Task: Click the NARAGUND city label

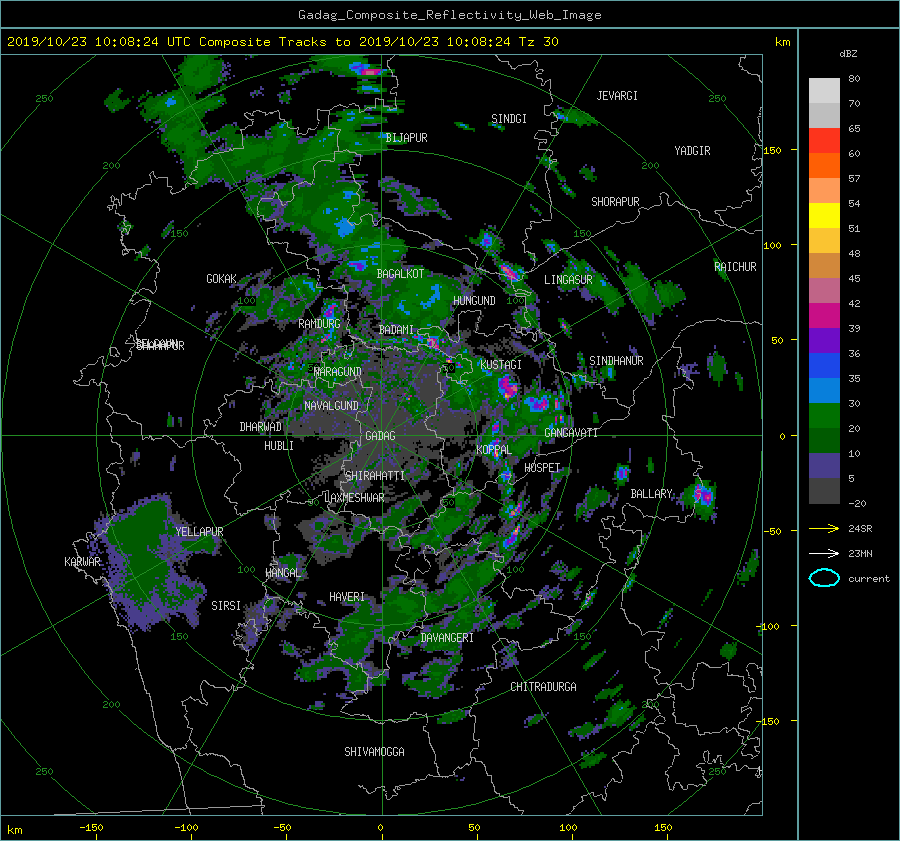Action: [338, 371]
